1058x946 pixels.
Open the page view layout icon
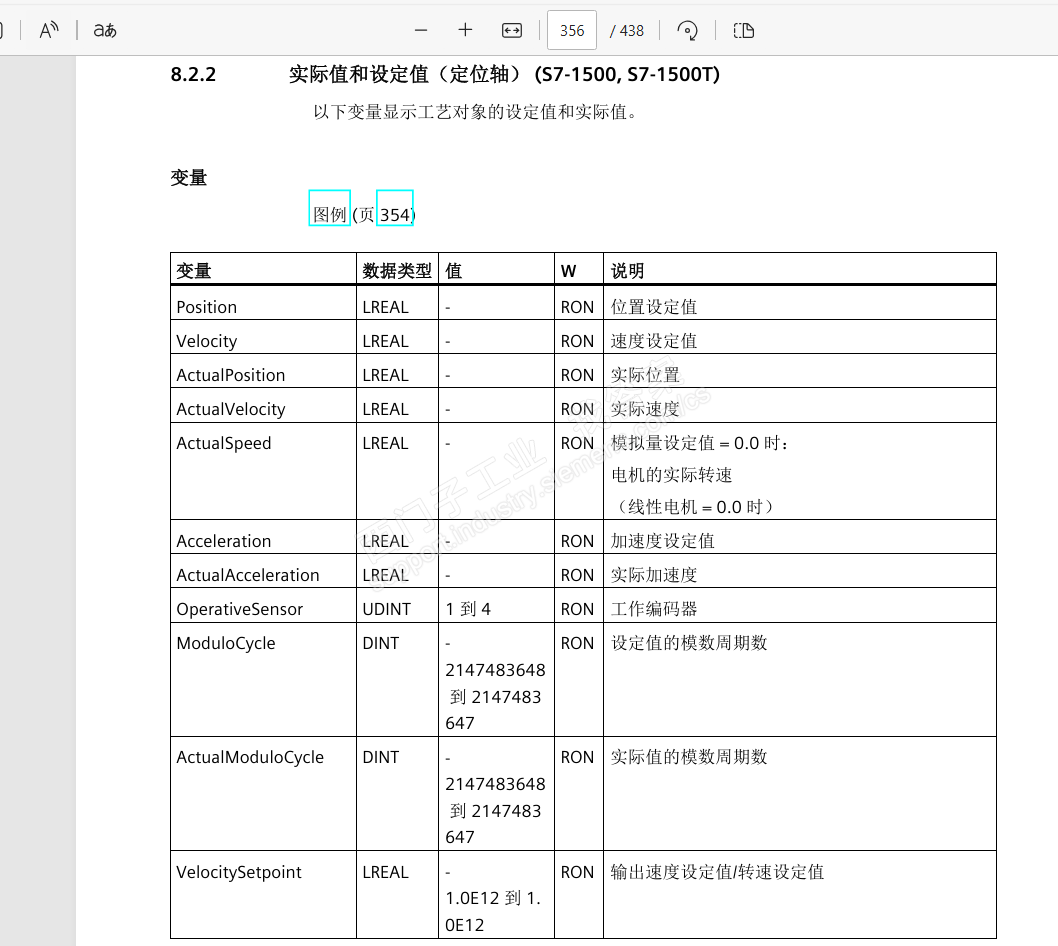[744, 30]
